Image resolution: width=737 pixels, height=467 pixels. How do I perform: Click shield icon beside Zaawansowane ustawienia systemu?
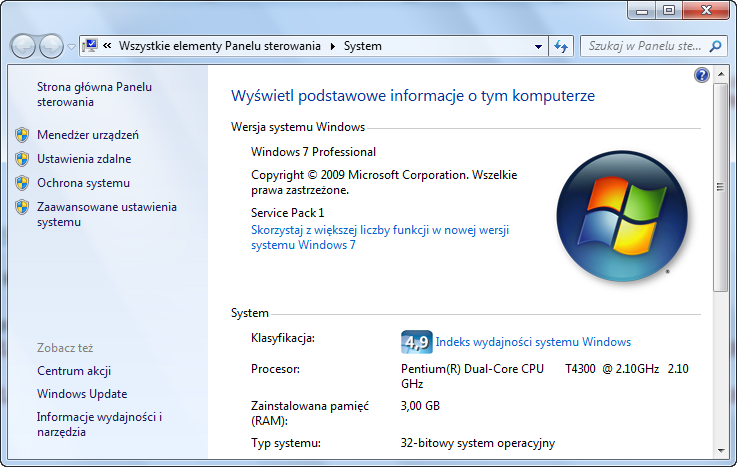coord(22,207)
